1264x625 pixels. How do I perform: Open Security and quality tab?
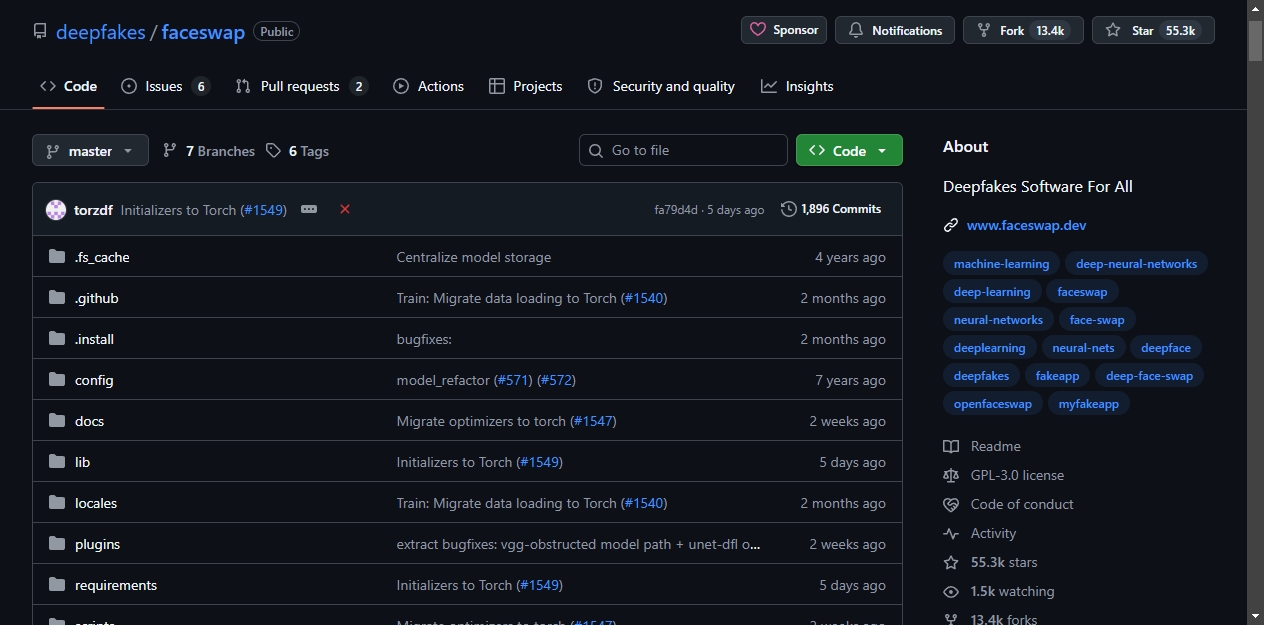tap(661, 86)
